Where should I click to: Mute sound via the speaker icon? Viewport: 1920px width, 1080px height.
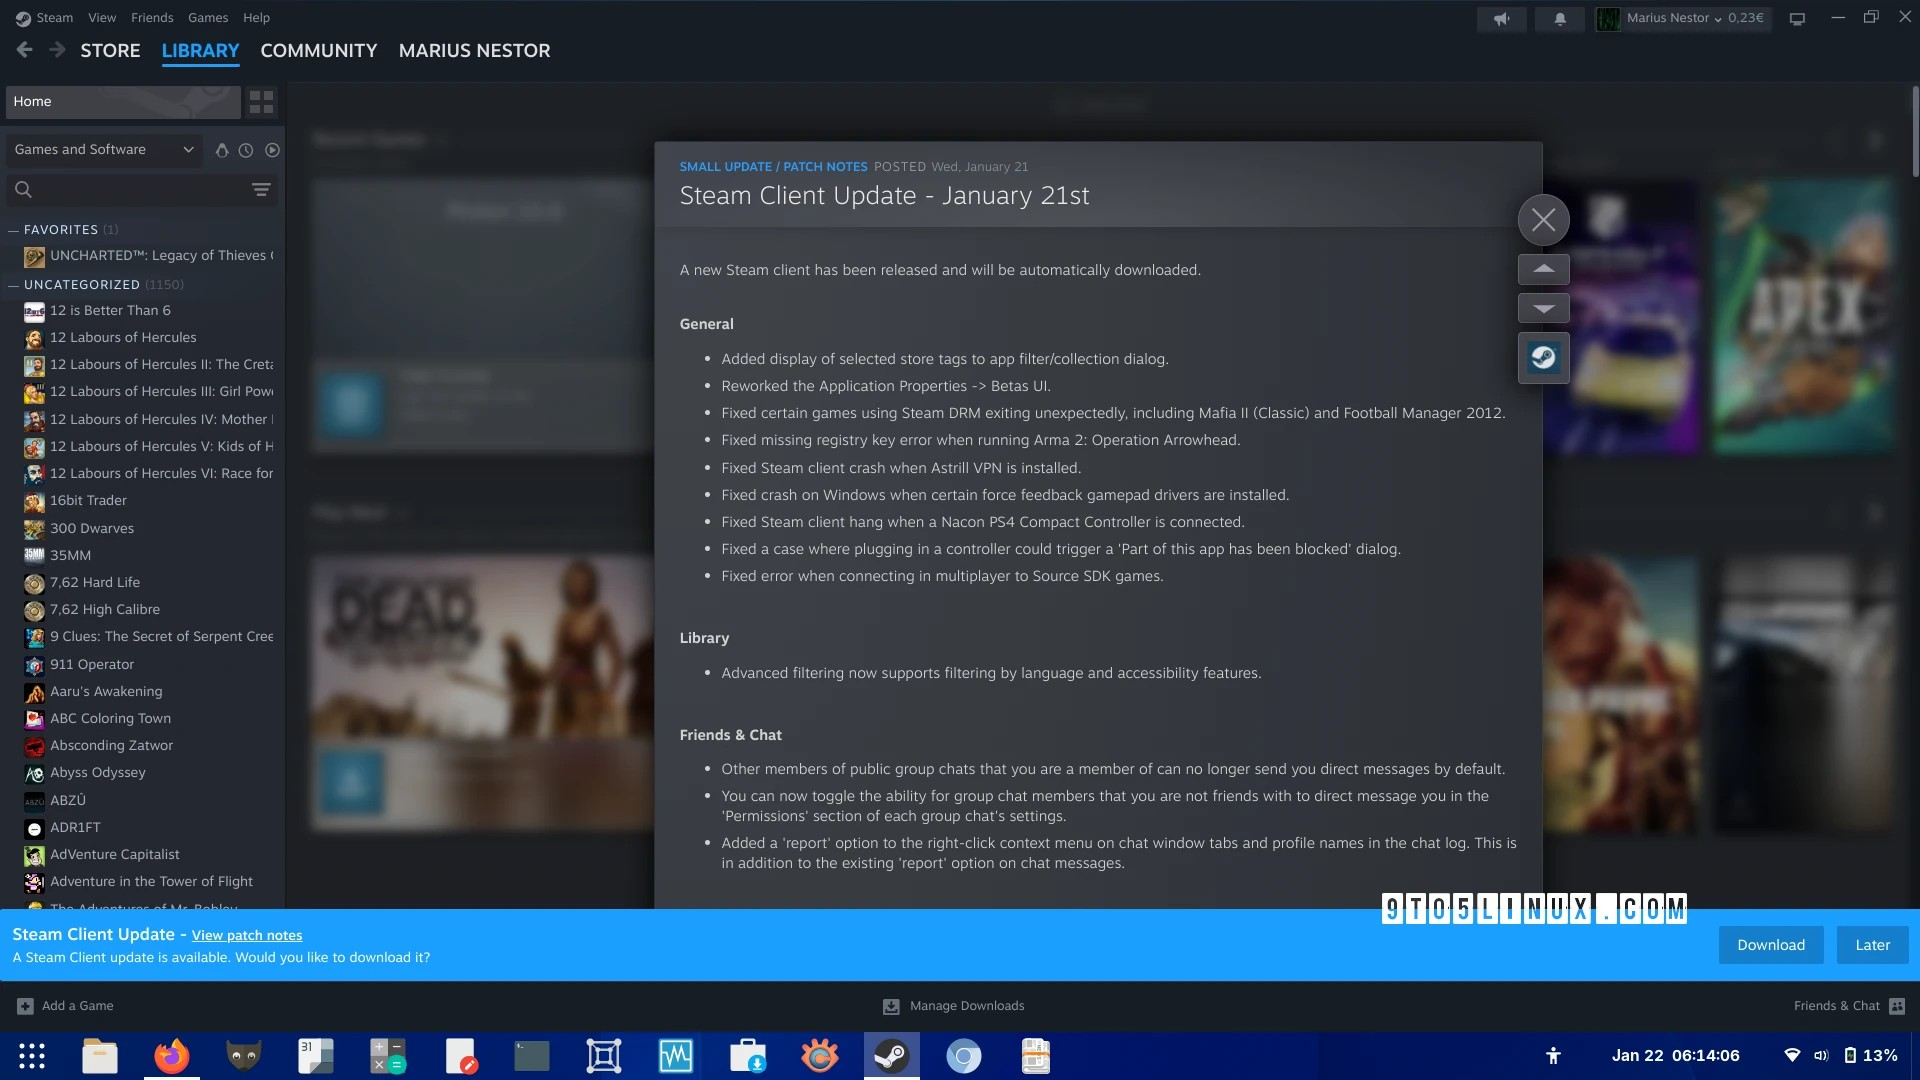pos(1501,18)
